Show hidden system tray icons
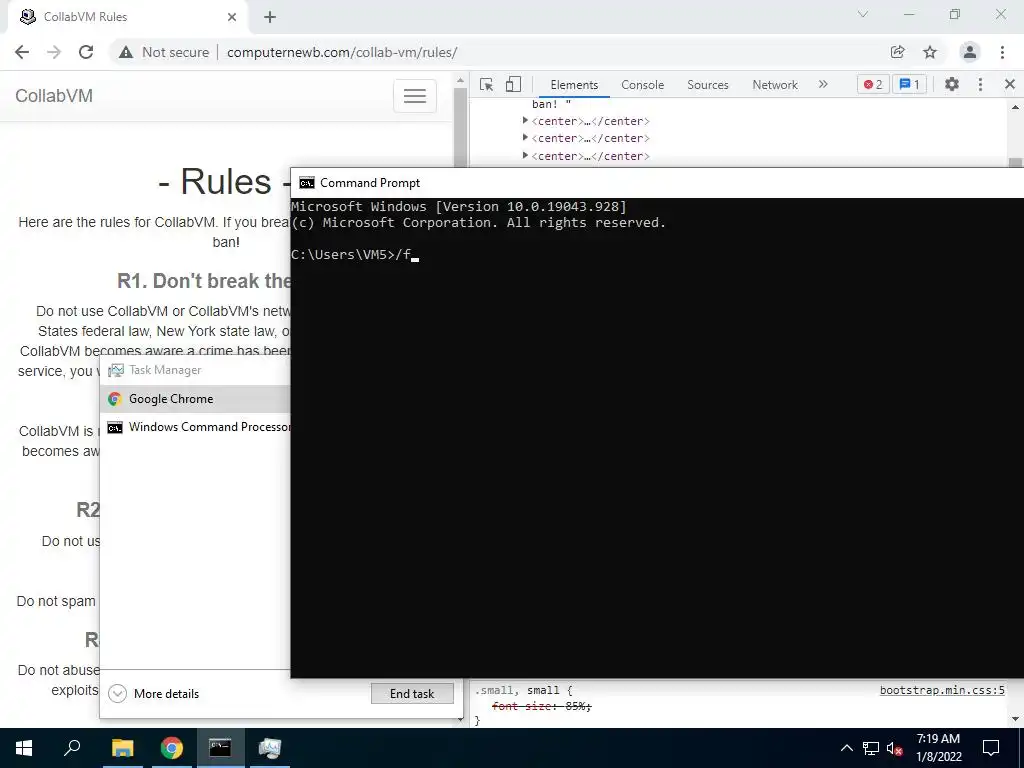The width and height of the screenshot is (1024, 768). (846, 748)
